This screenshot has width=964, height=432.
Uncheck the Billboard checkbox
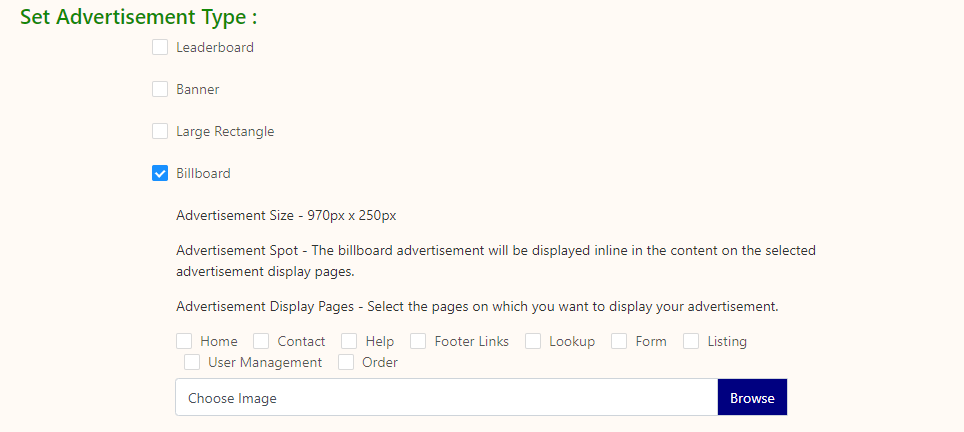click(x=160, y=173)
